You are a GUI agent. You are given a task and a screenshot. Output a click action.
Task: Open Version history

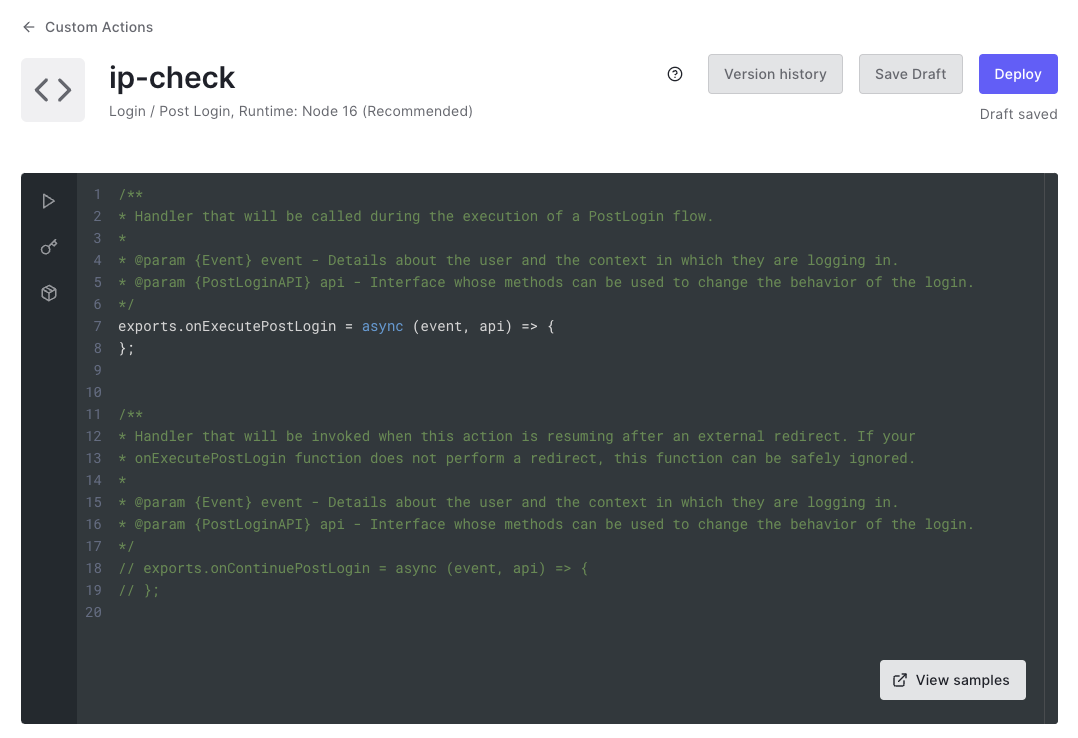coord(775,74)
